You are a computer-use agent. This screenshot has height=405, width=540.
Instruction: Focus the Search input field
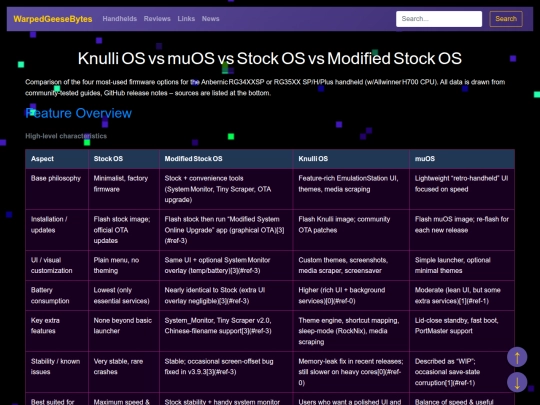[439, 19]
